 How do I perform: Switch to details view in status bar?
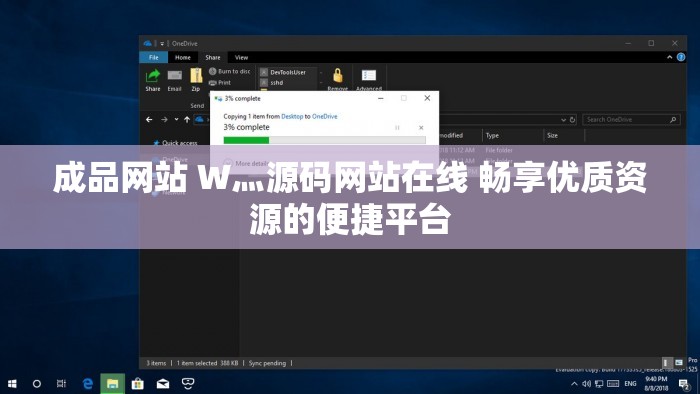tap(665, 363)
